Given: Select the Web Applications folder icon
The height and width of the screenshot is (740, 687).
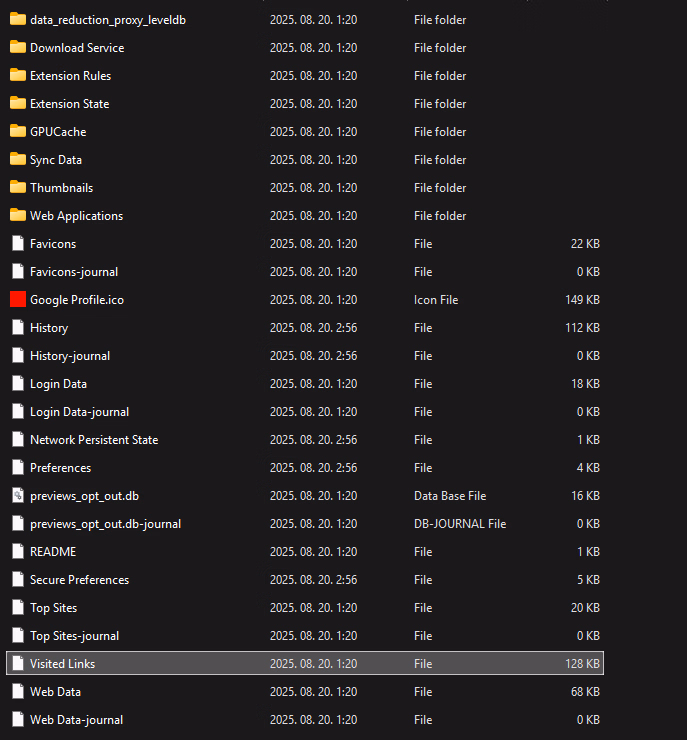Looking at the screenshot, I should pos(17,215).
